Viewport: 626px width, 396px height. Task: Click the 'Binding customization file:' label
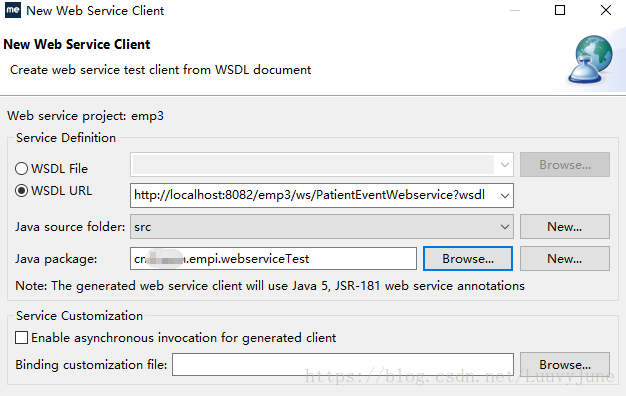(91, 364)
